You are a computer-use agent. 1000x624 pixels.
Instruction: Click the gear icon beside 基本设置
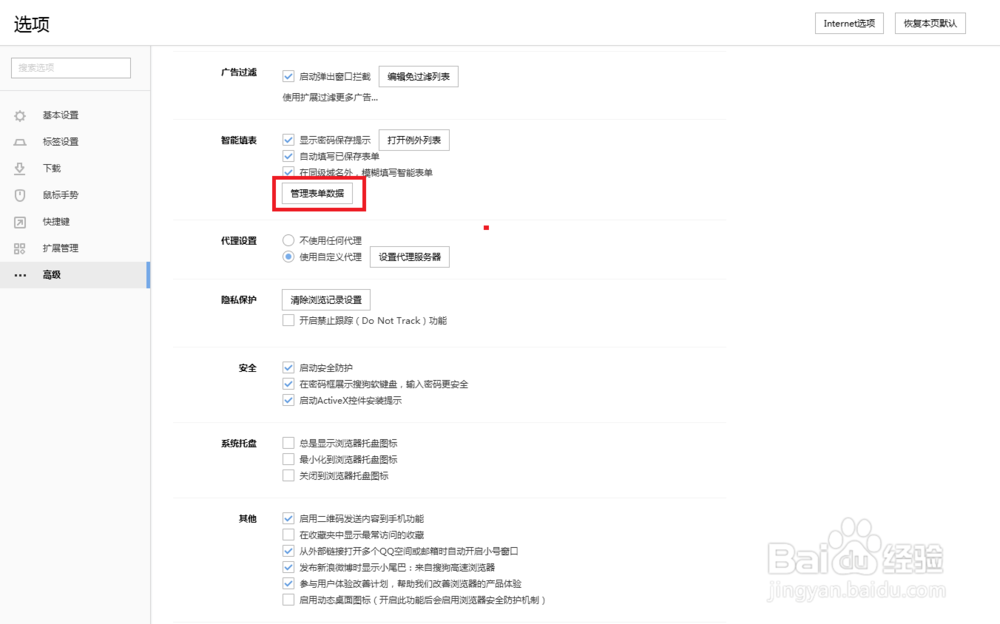[19, 115]
